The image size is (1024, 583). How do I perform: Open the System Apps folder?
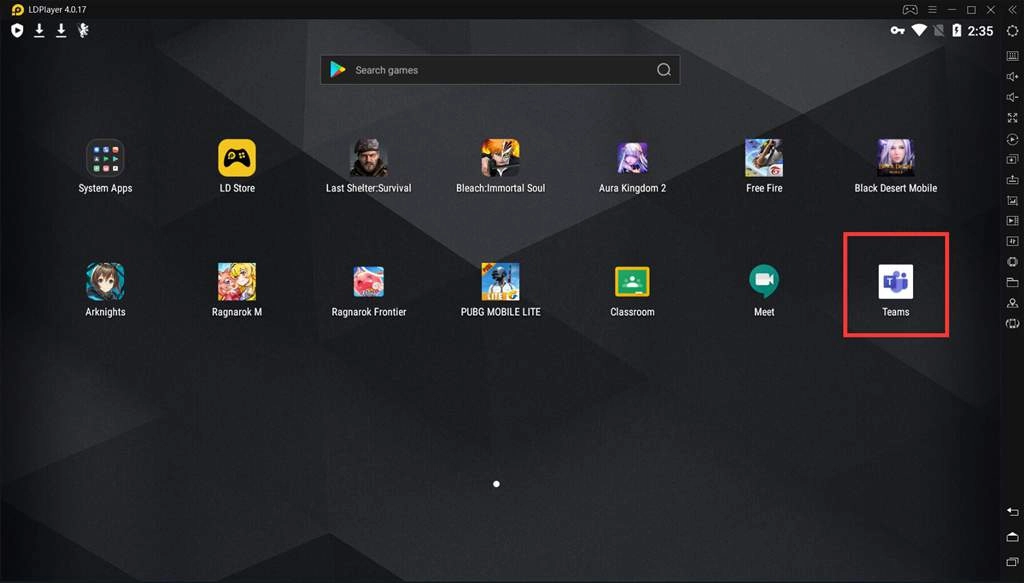click(x=105, y=158)
